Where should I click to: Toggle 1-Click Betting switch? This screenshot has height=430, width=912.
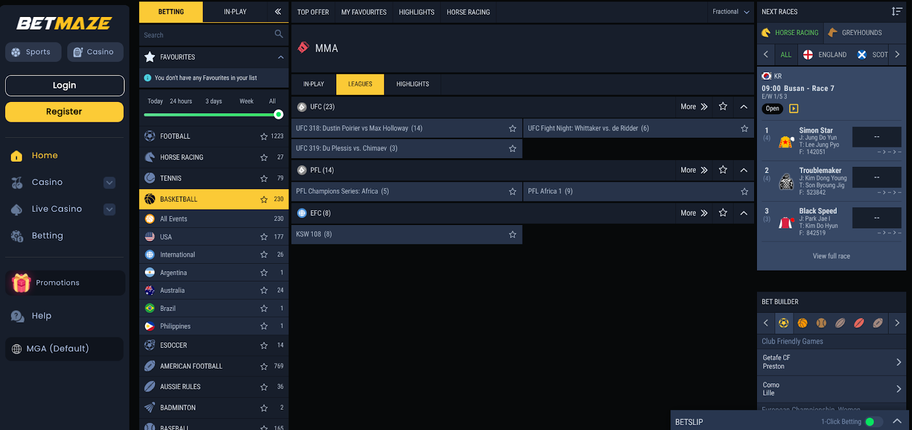point(873,422)
